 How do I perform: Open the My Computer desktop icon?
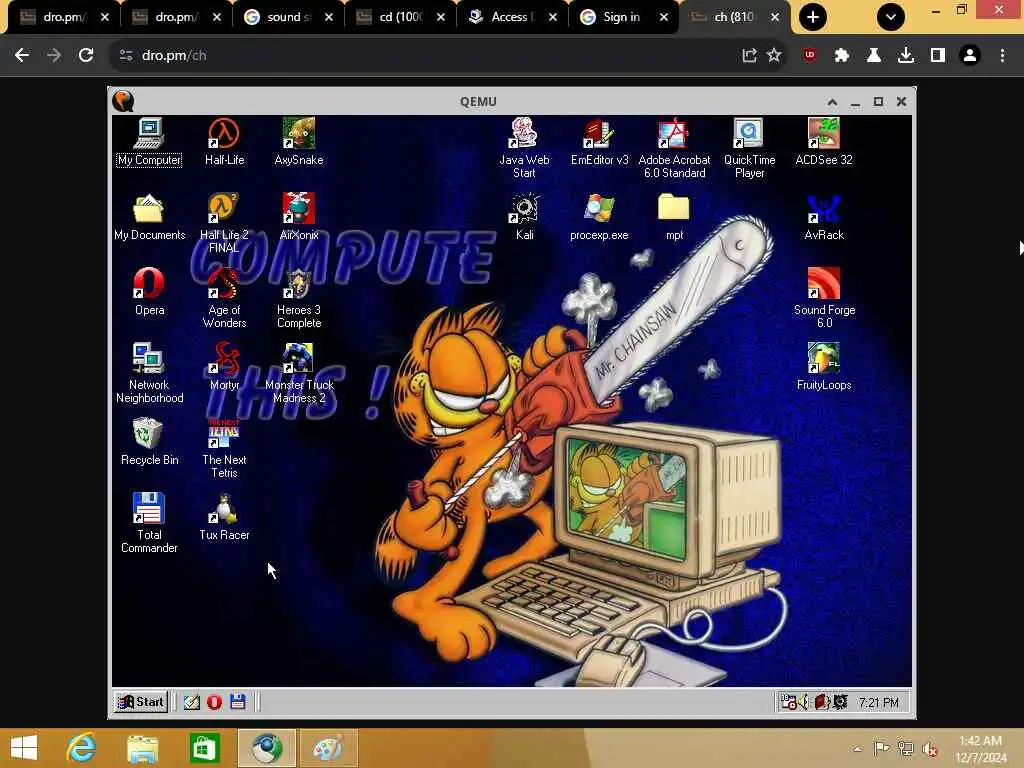[149, 142]
